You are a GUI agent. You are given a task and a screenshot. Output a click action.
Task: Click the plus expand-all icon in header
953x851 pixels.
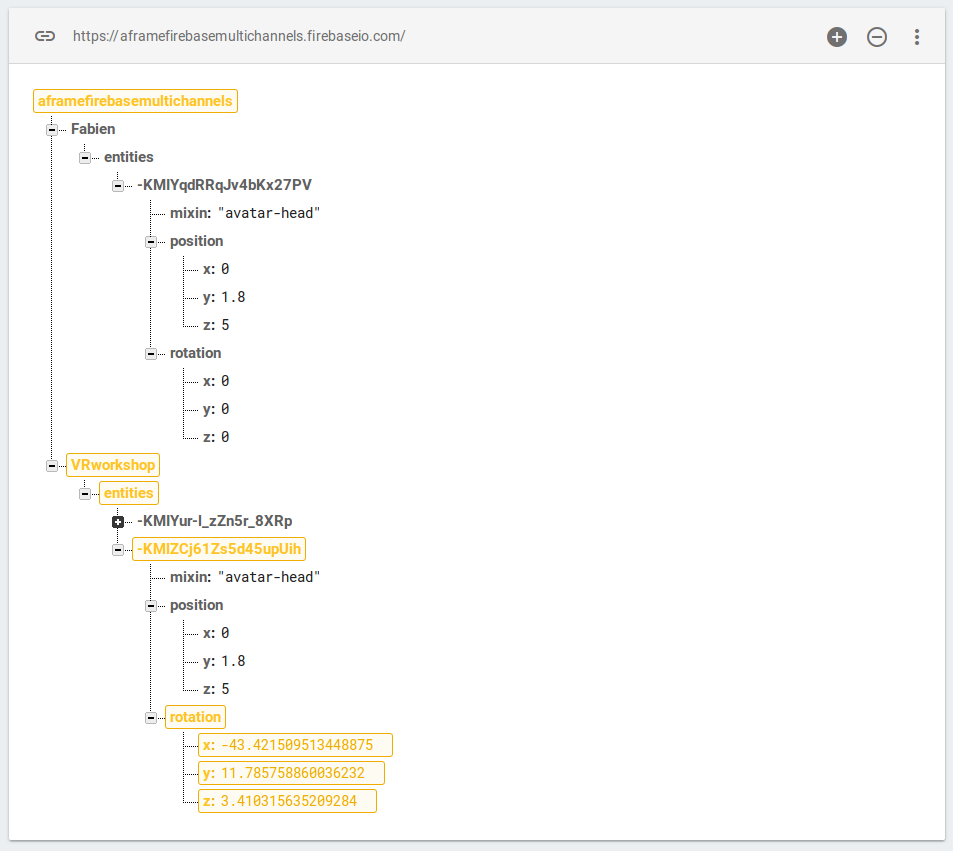click(x=837, y=37)
